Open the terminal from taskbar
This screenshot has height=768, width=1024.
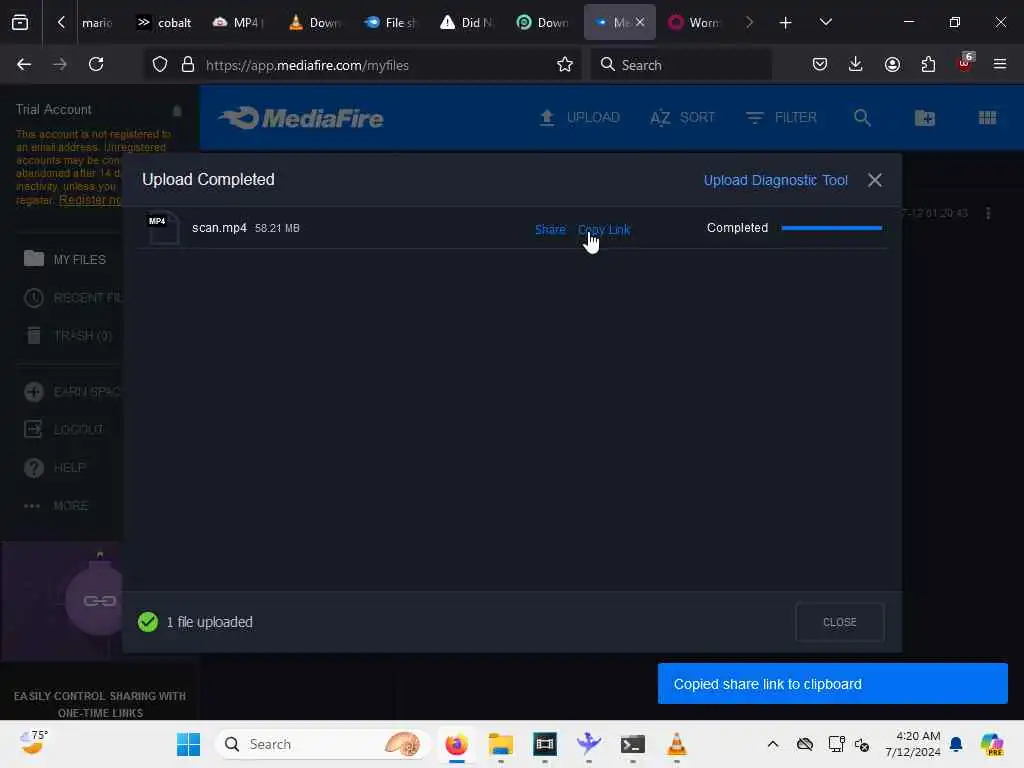pyautogui.click(x=633, y=744)
